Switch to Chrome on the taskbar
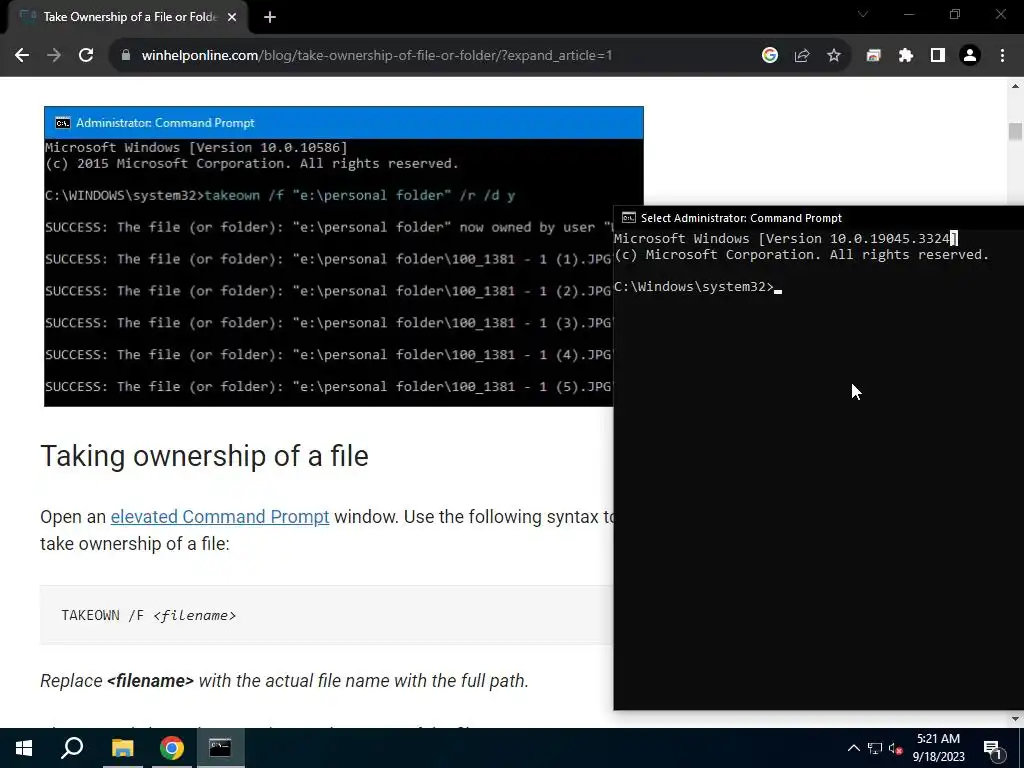Image resolution: width=1024 pixels, height=768 pixels. click(x=171, y=748)
